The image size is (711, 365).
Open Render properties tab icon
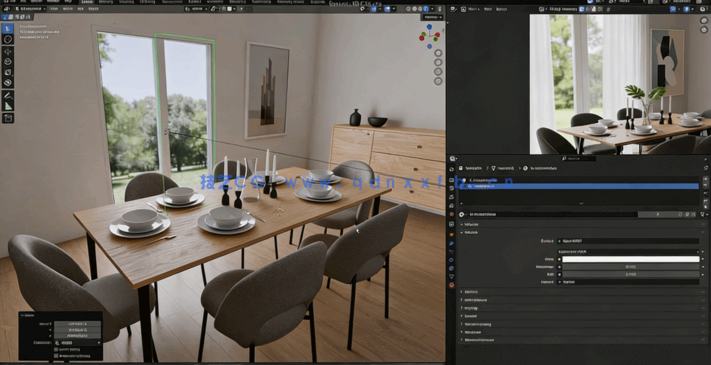452,180
